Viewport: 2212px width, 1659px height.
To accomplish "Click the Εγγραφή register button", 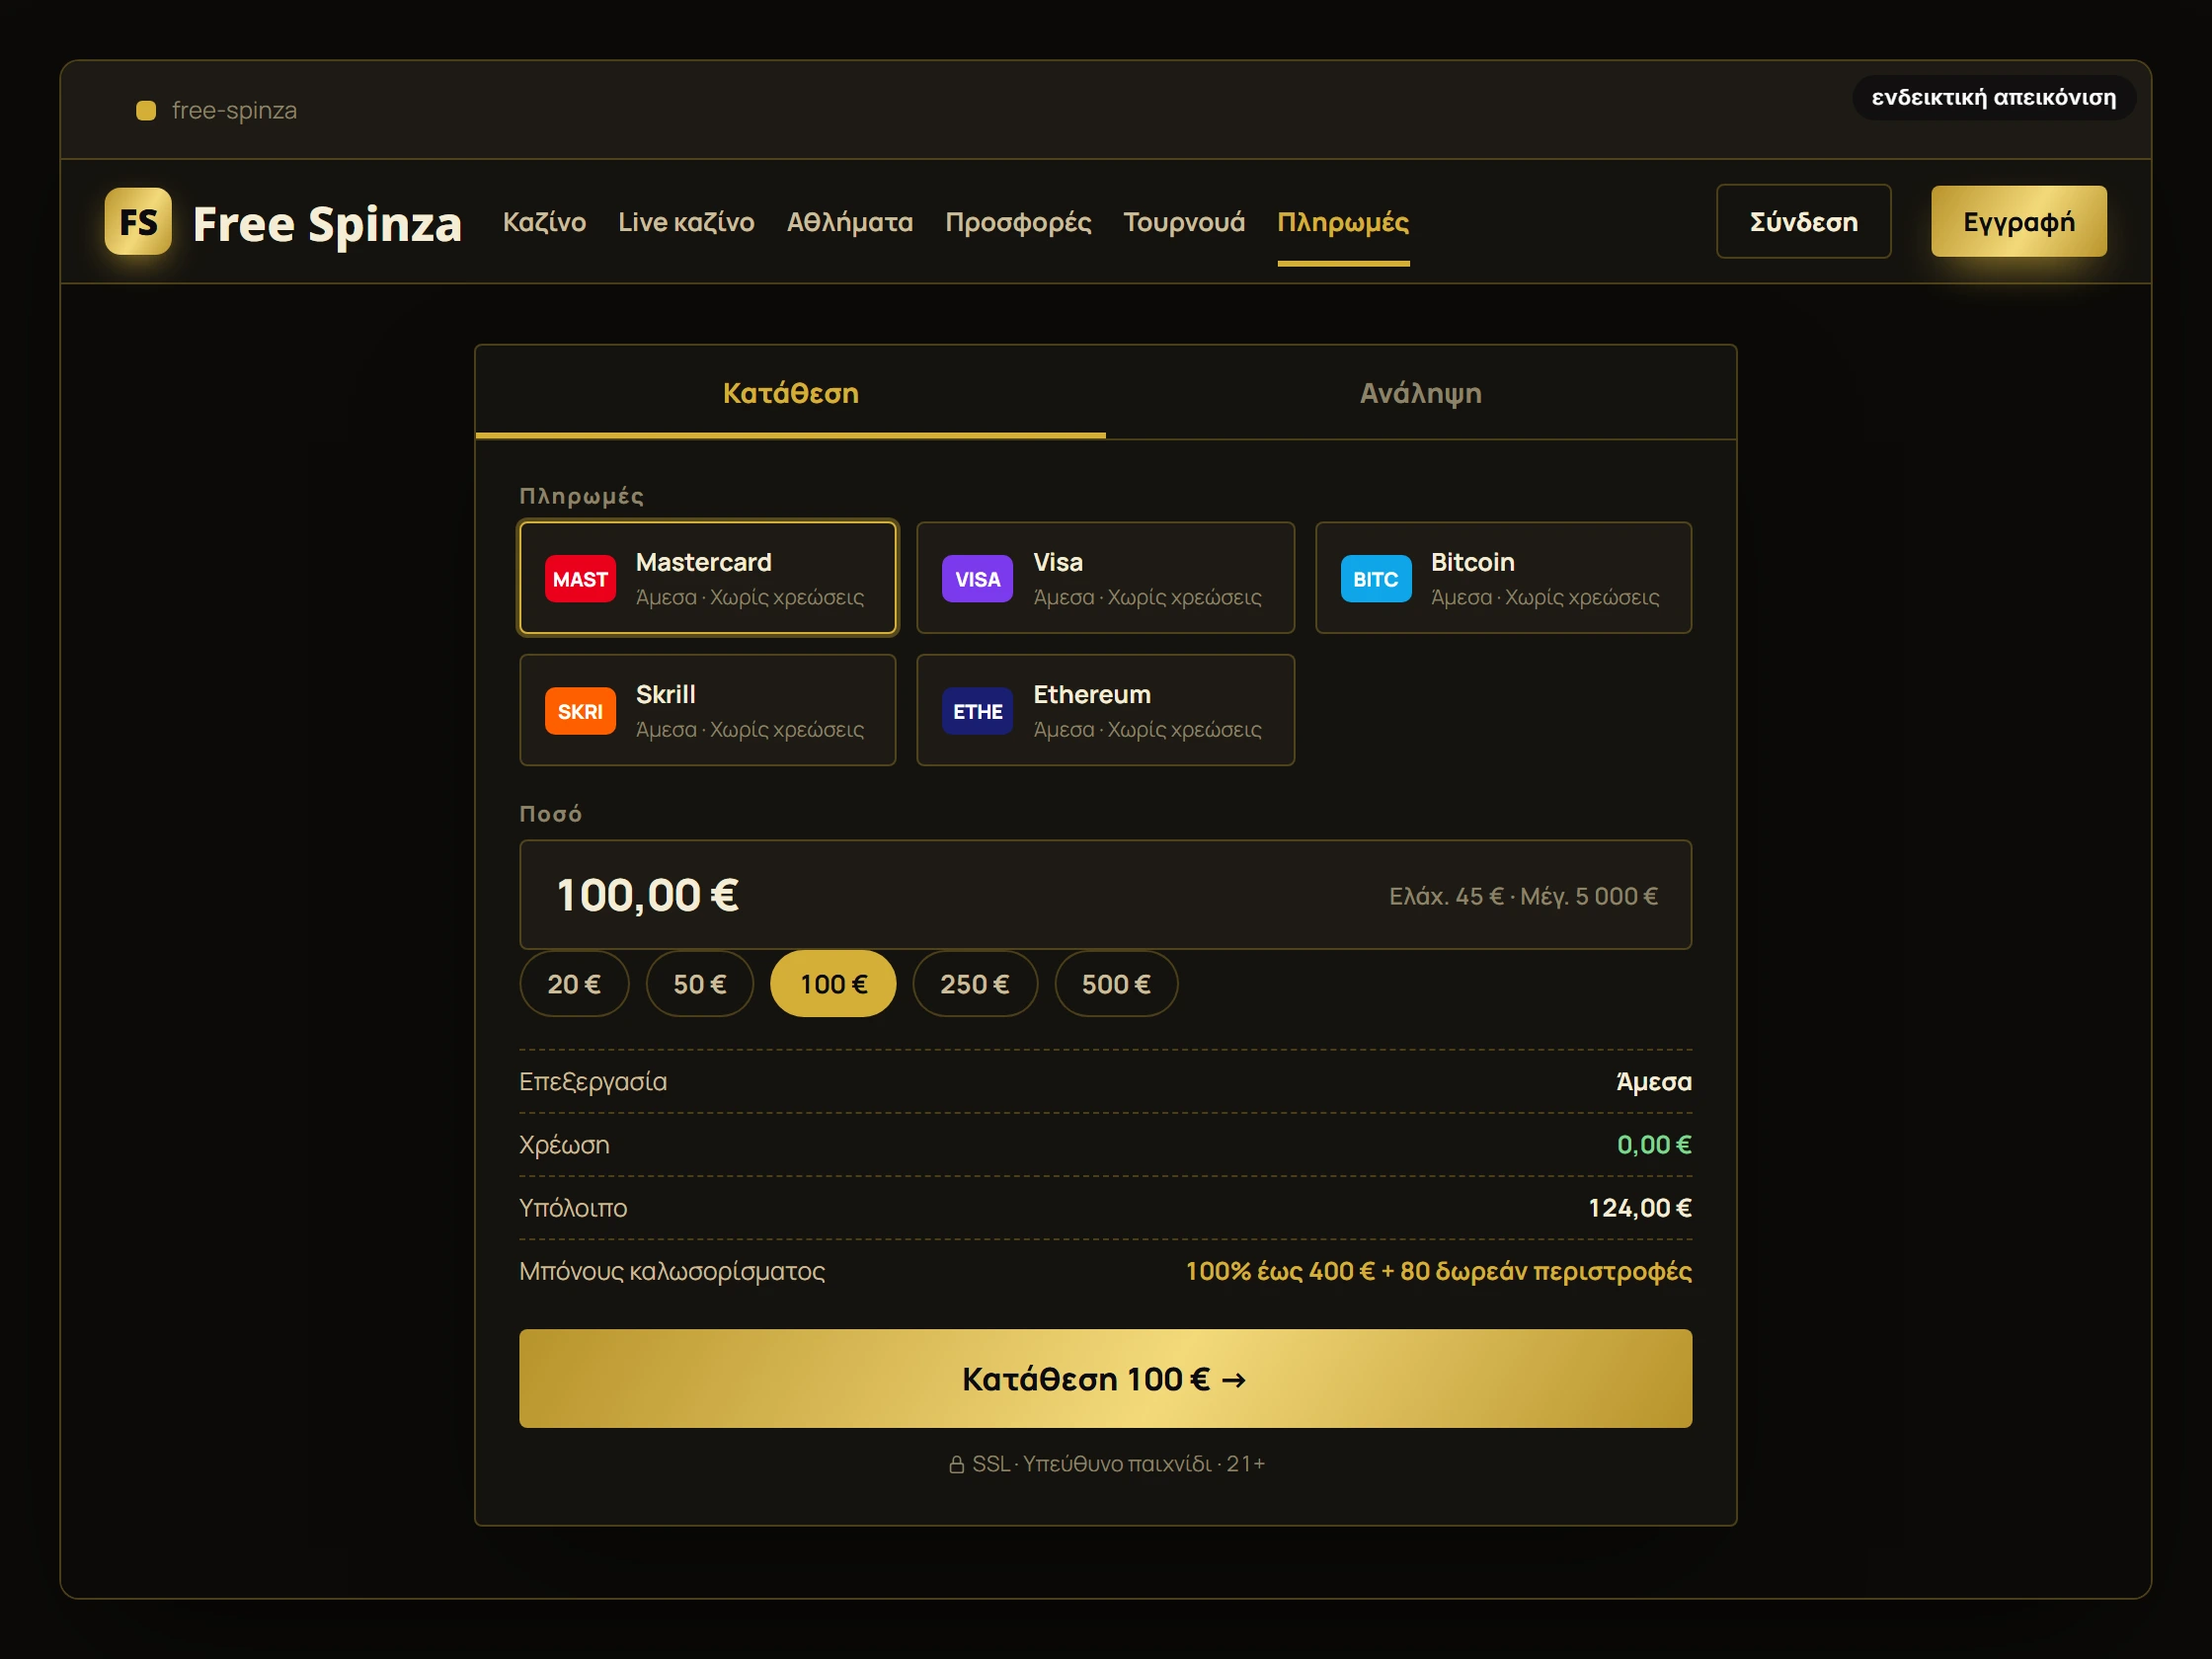I will tap(2018, 221).
